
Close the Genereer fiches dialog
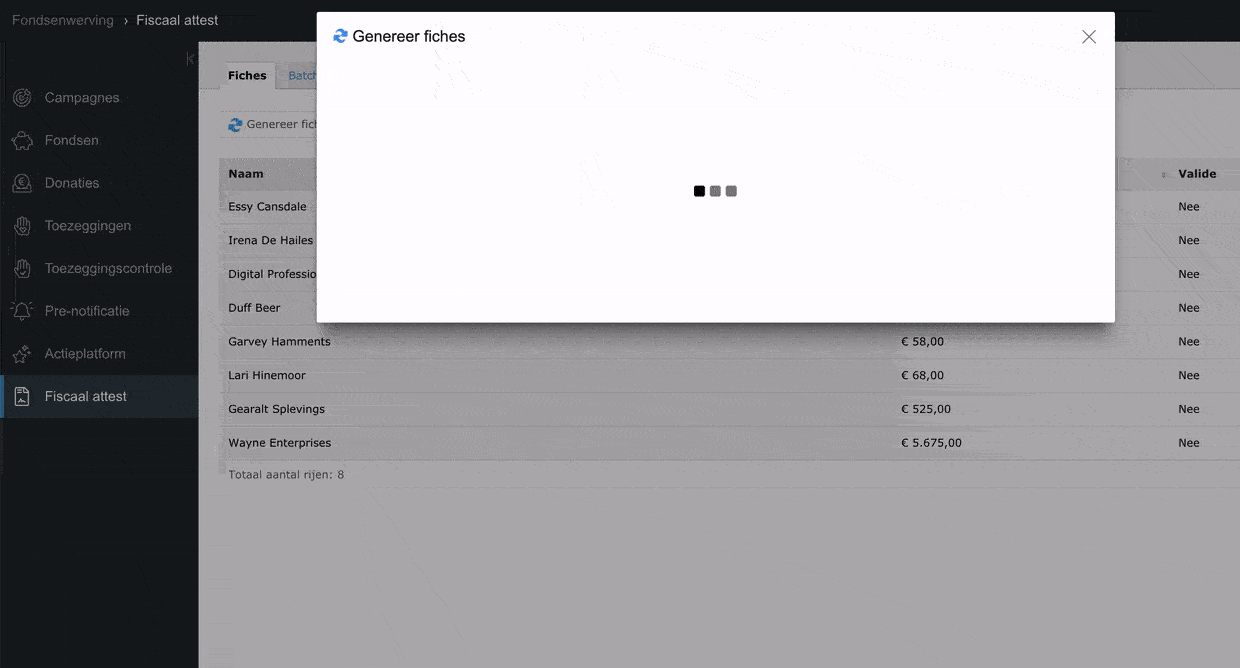tap(1089, 37)
